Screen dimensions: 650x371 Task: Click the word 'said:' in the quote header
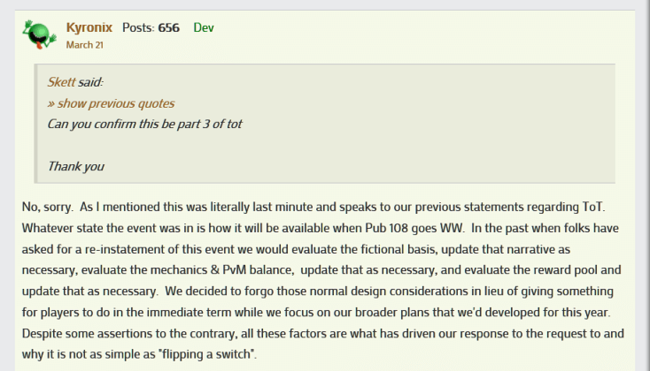91,82
